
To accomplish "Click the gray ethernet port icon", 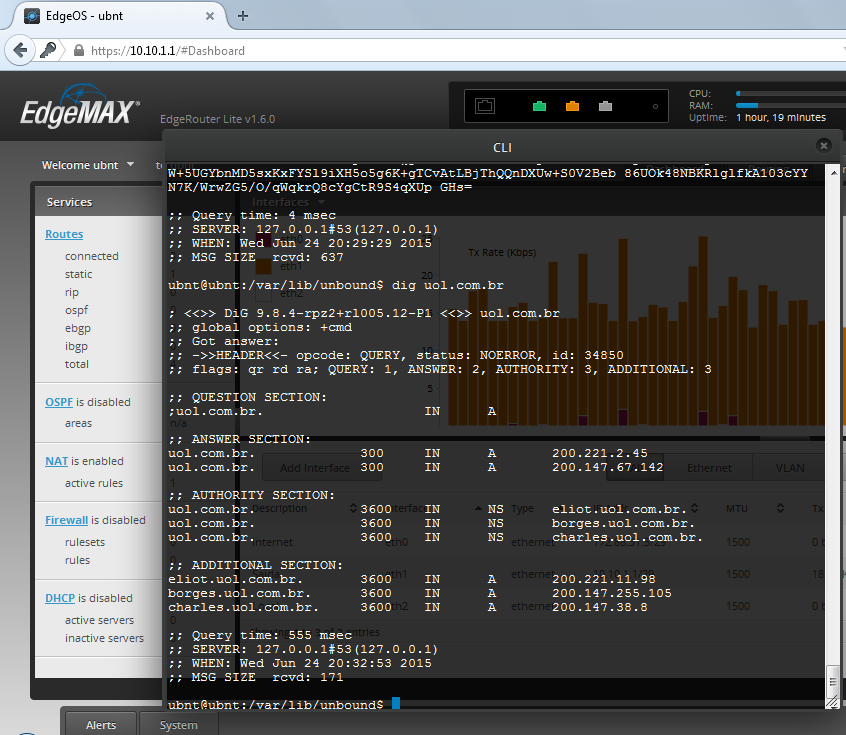I will tap(605, 105).
